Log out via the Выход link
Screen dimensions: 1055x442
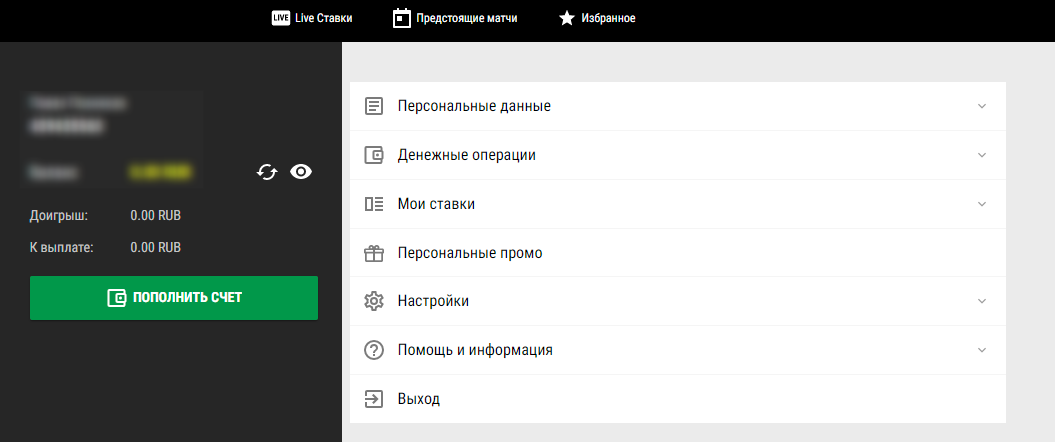click(x=418, y=399)
